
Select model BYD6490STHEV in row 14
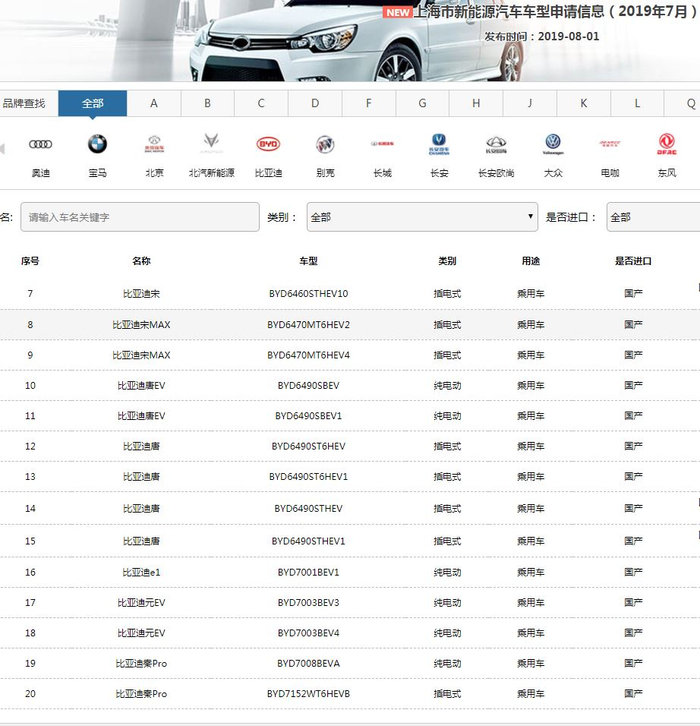pos(308,508)
